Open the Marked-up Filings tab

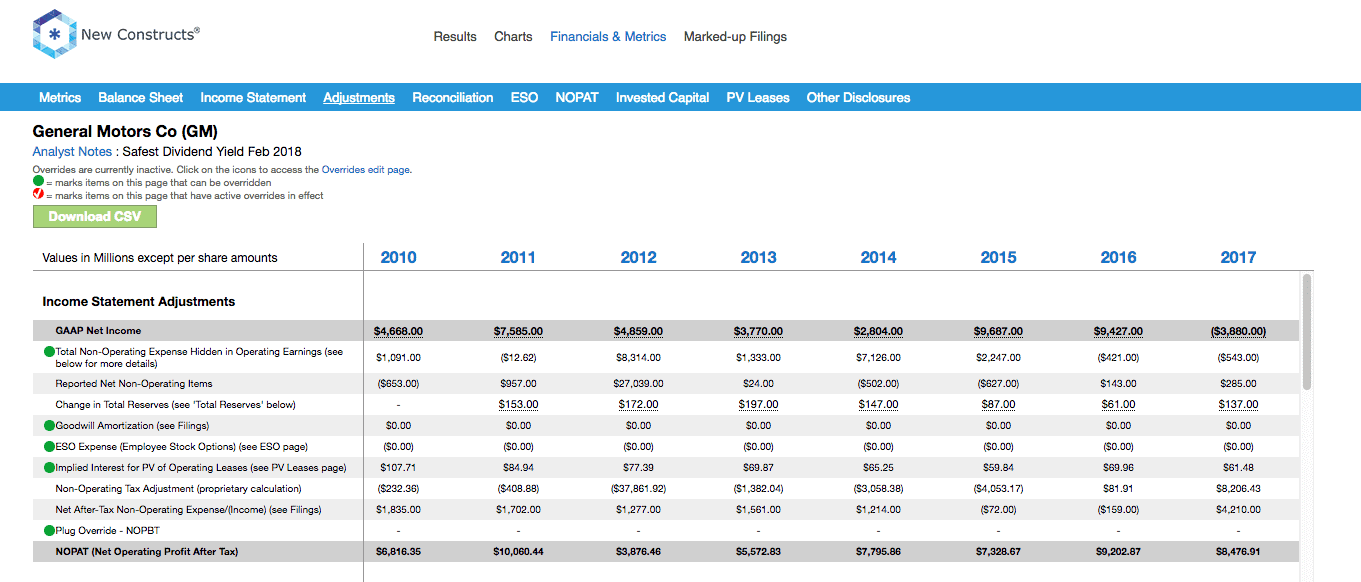(x=735, y=37)
